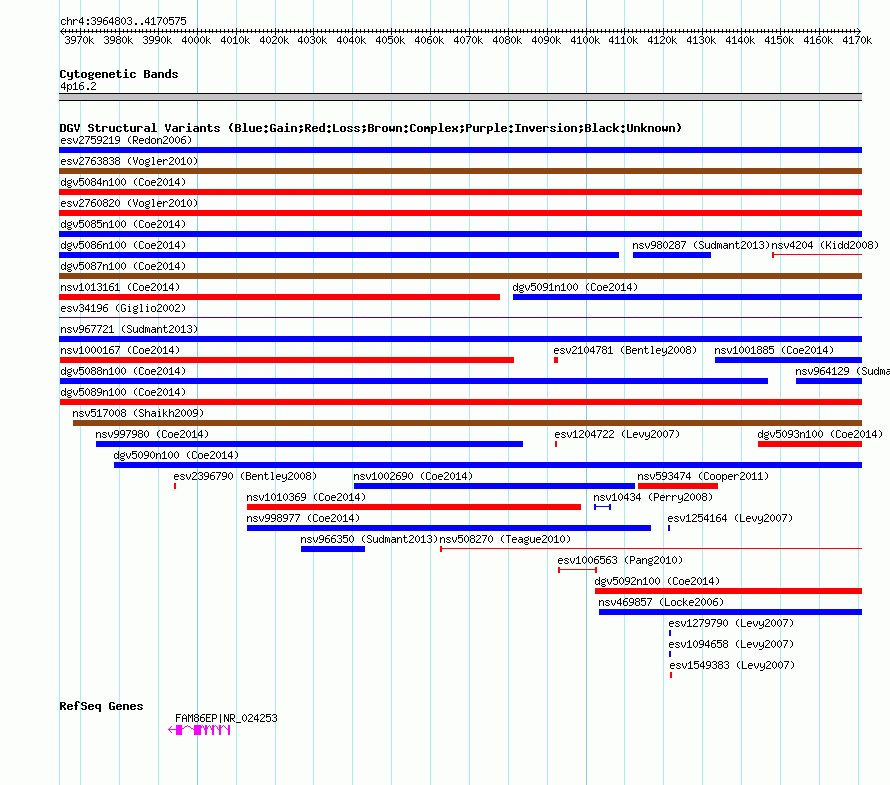Viewport: 890px width, 785px height.
Task: Click the nsv1010369 (Coe2014) label
Action: pos(307,497)
